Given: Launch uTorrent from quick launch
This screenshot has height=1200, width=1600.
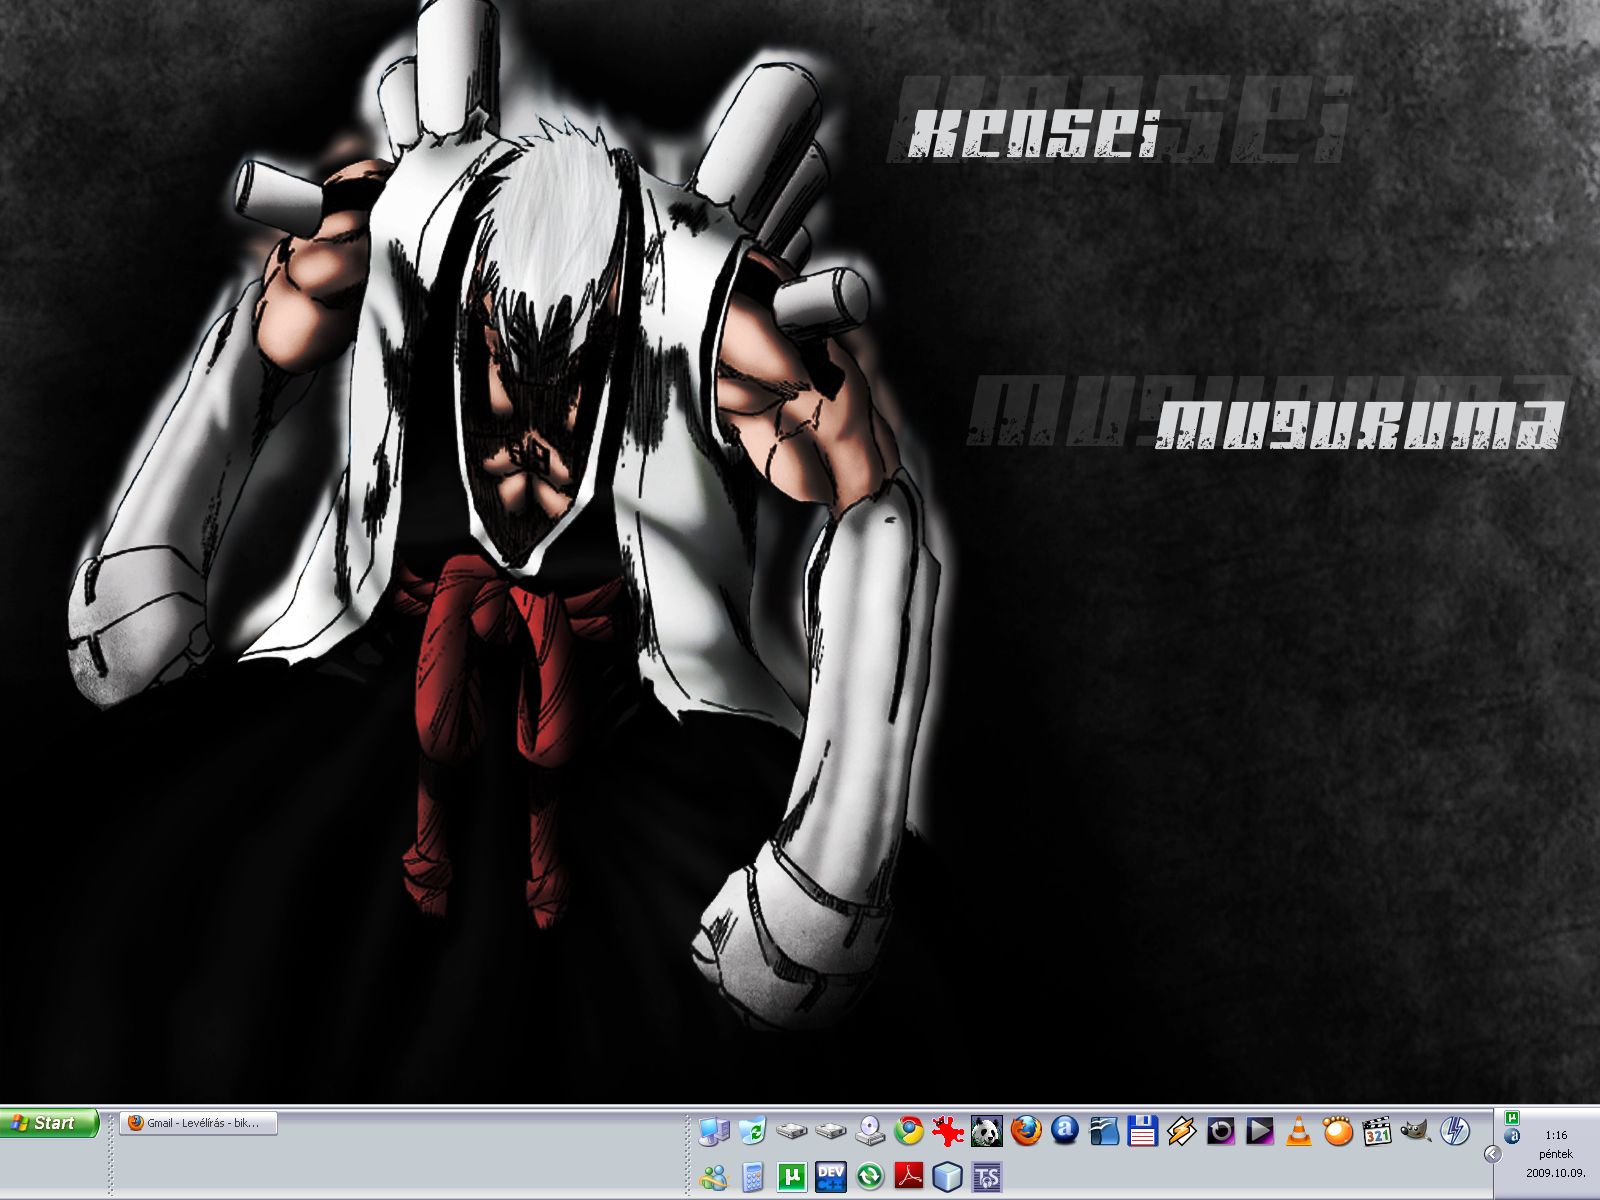Looking at the screenshot, I should [792, 1177].
